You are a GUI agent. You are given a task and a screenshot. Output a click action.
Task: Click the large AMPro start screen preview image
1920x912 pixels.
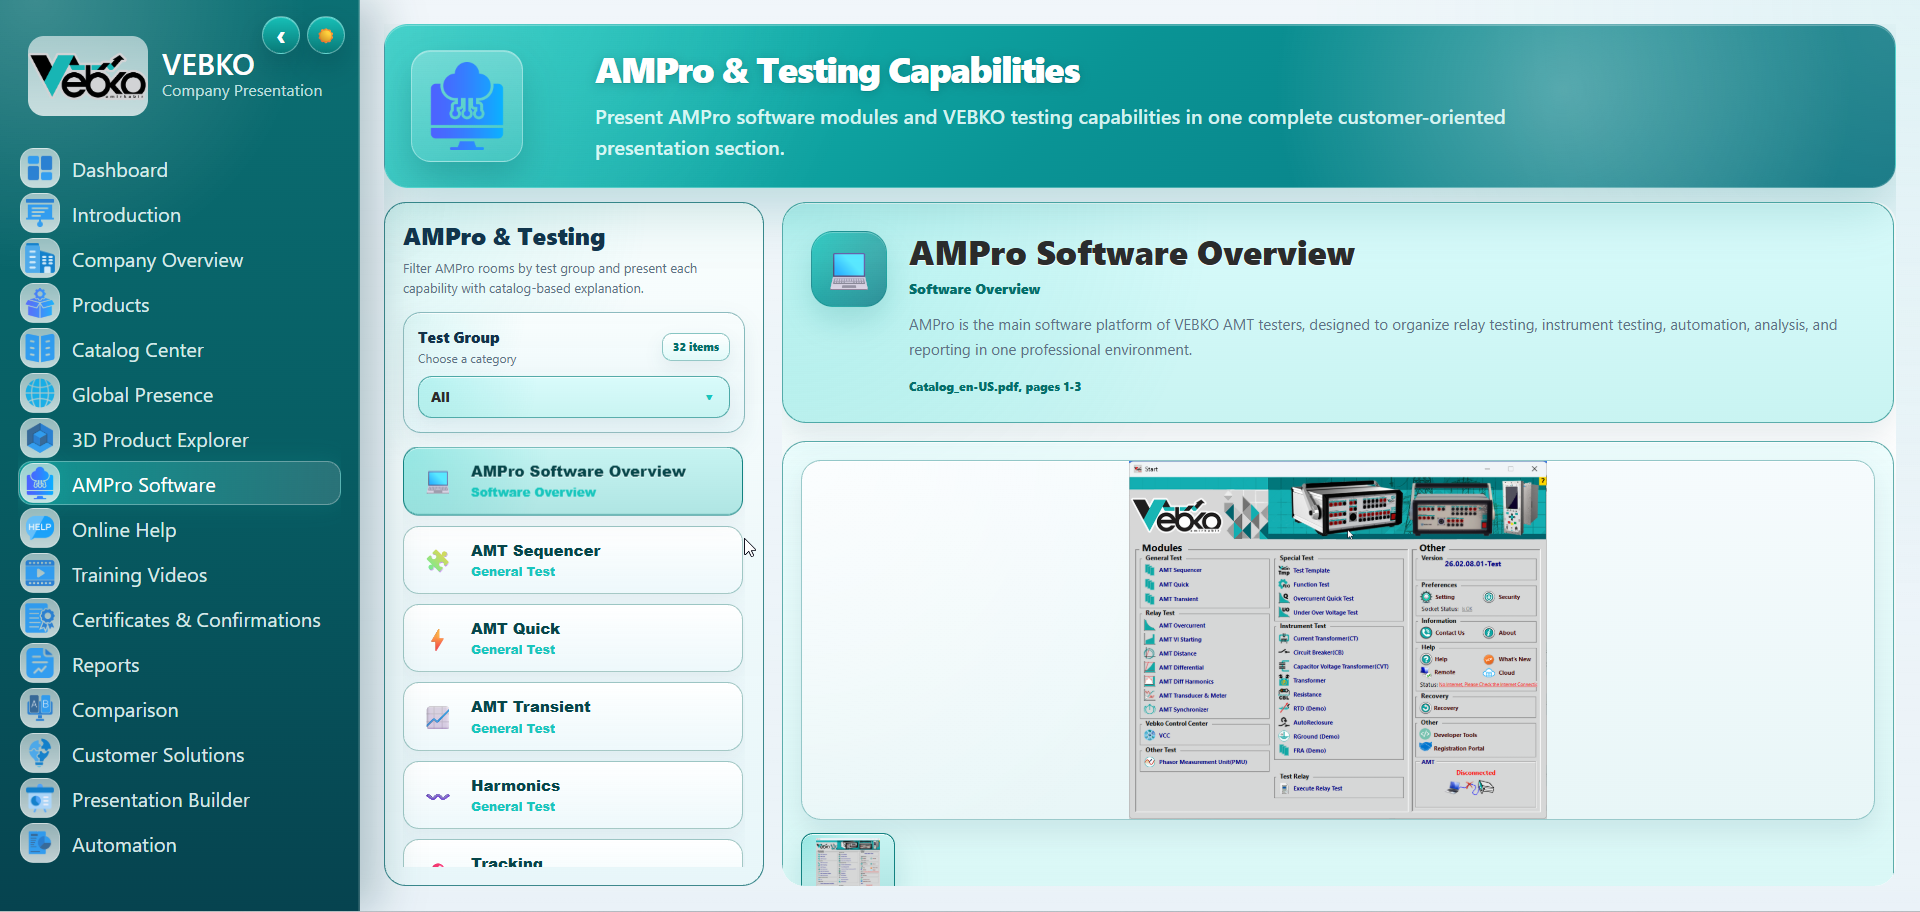[x=1338, y=640]
